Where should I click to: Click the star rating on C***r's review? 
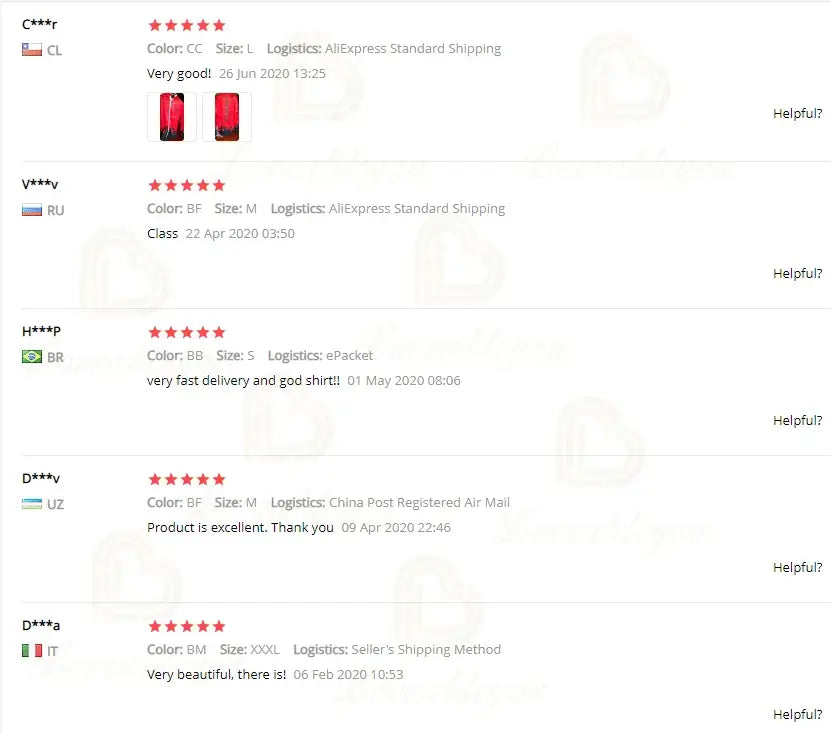[x=187, y=25]
